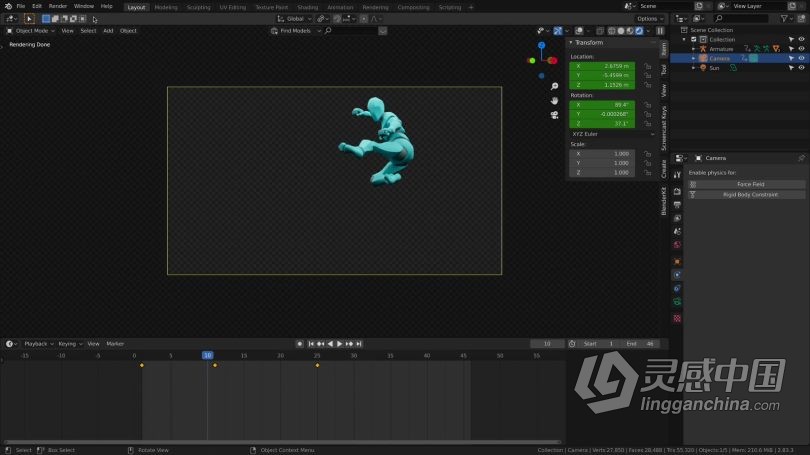810x455 pixels.
Task: Expand the Sun tree item
Action: tap(693, 68)
